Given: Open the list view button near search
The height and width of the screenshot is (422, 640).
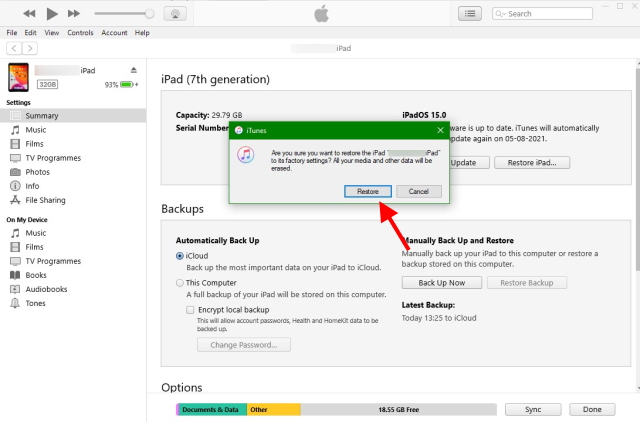Looking at the screenshot, I should tap(470, 13).
